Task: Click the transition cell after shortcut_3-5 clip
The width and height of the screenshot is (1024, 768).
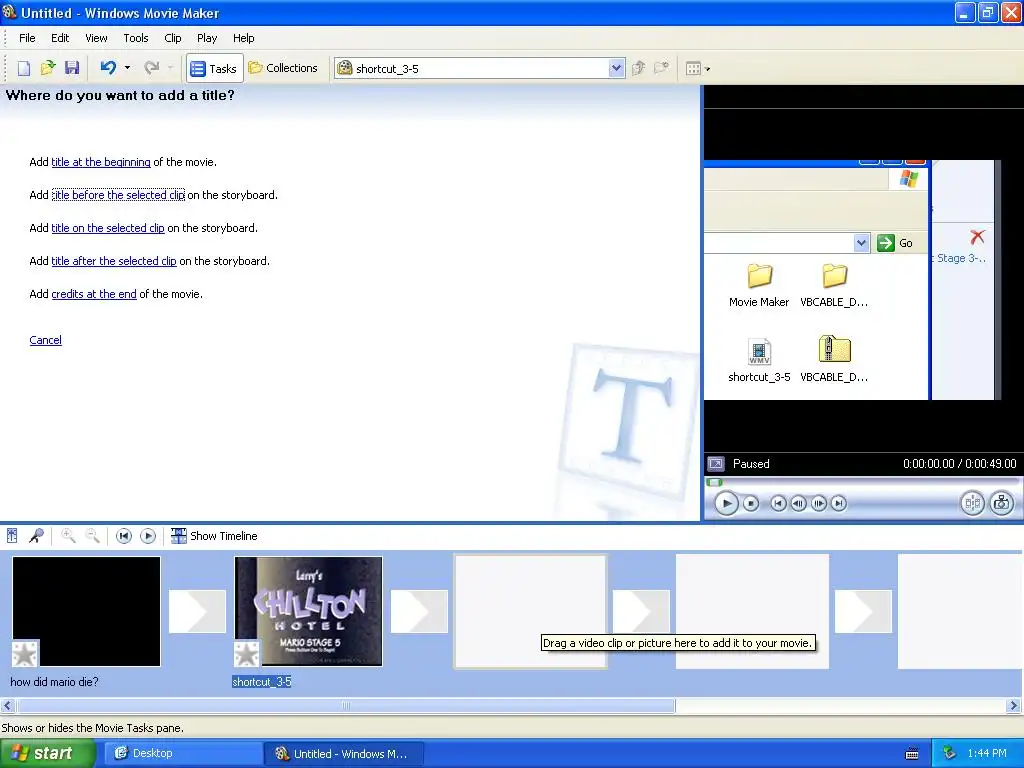Action: coord(419,611)
